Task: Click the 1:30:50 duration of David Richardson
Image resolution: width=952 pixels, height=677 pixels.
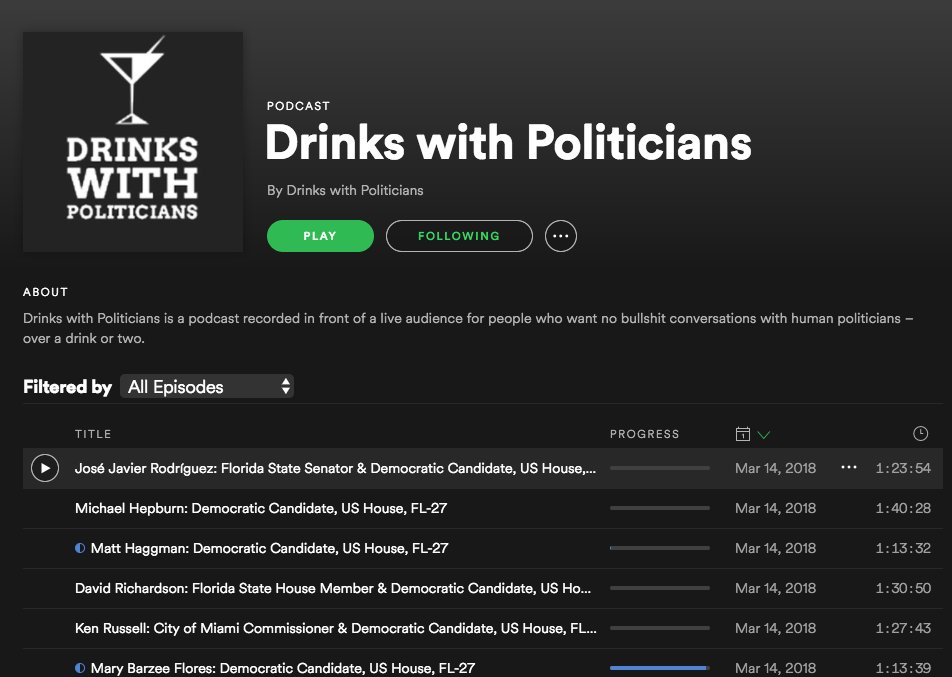Action: (903, 588)
